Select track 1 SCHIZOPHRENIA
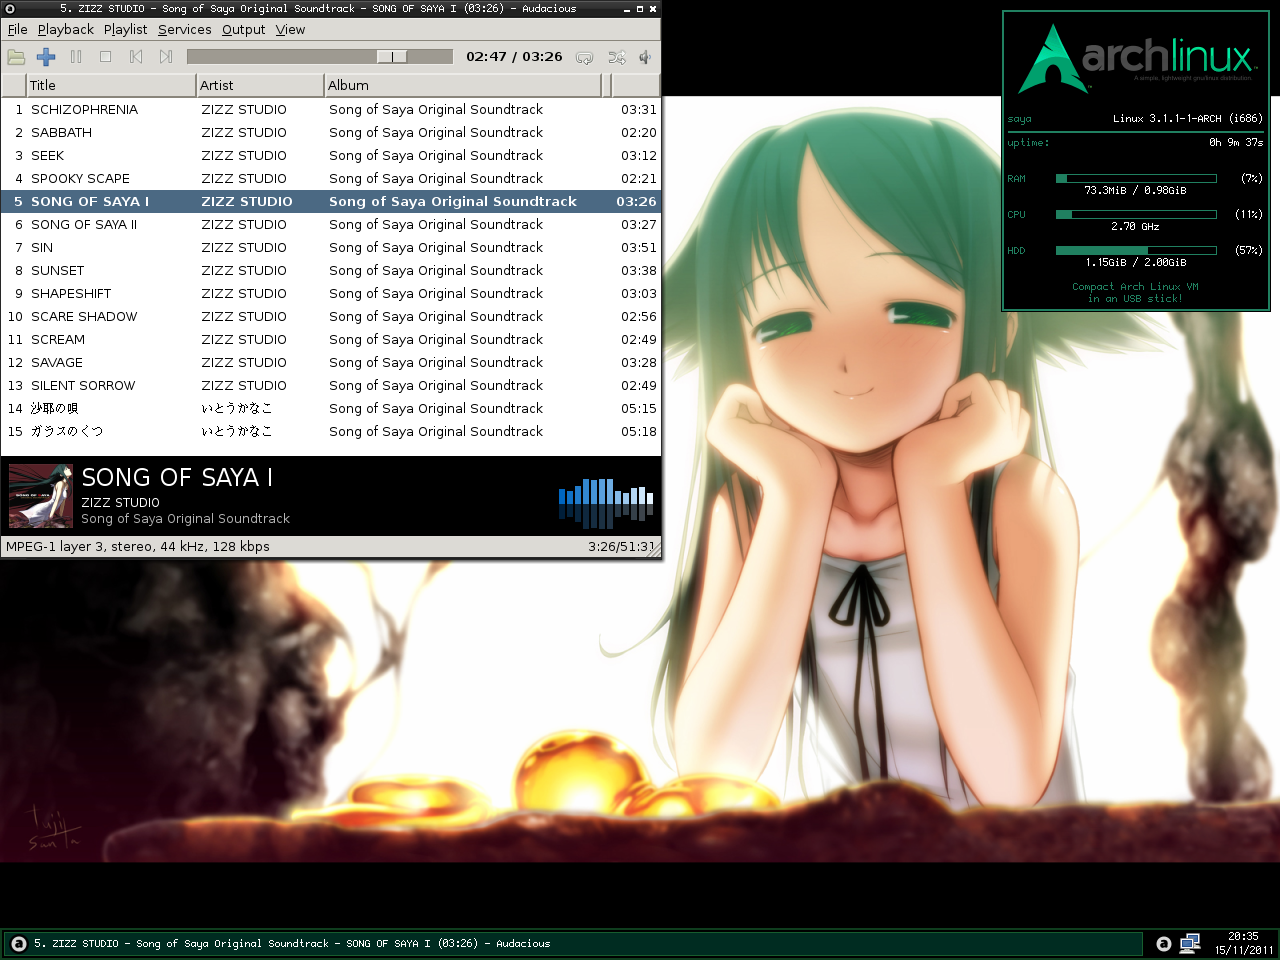Viewport: 1280px width, 960px height. tap(331, 109)
